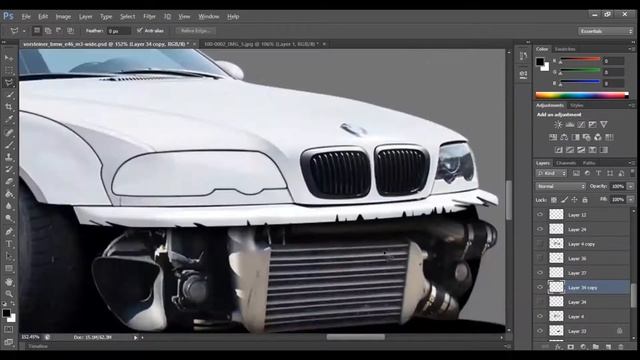Toggle layer filter on/off switch
Viewport: 640px width, 360px height.
click(x=632, y=173)
